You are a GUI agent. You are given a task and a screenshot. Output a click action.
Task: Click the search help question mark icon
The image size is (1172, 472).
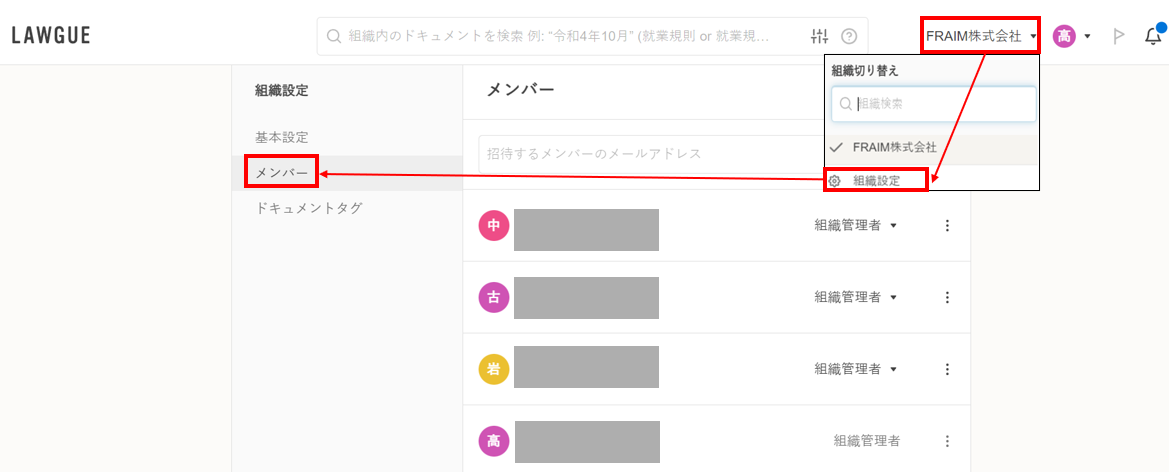pyautogui.click(x=849, y=37)
